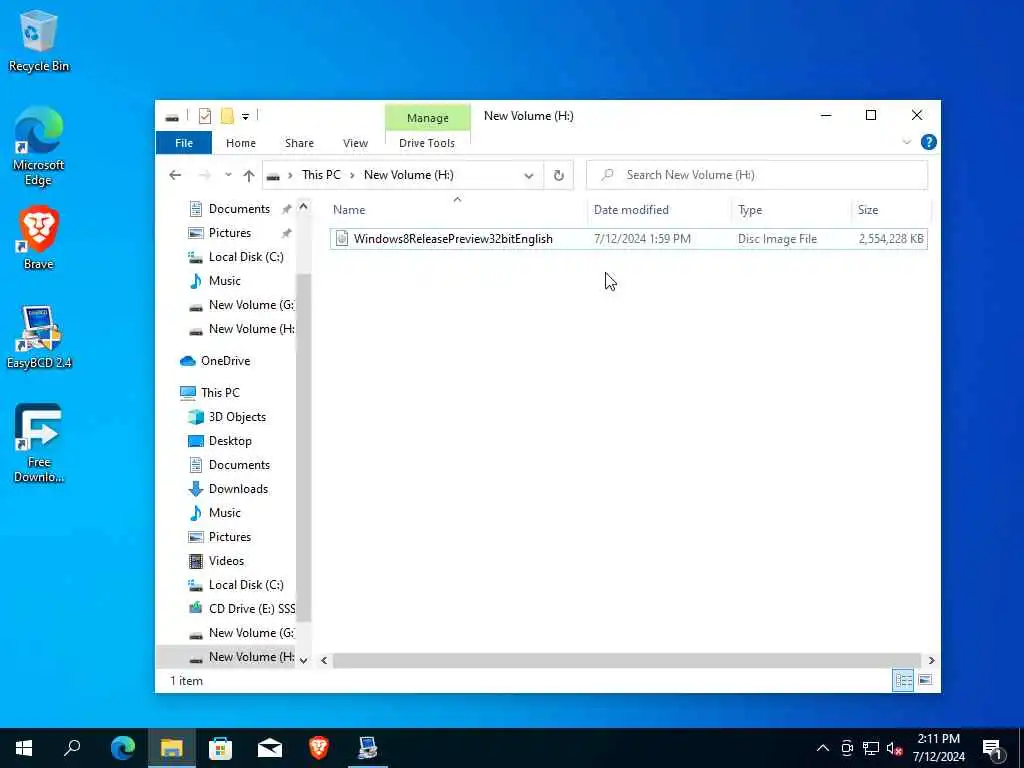The width and height of the screenshot is (1024, 768).
Task: Open Microsoft Edge from taskbar
Action: click(x=123, y=748)
